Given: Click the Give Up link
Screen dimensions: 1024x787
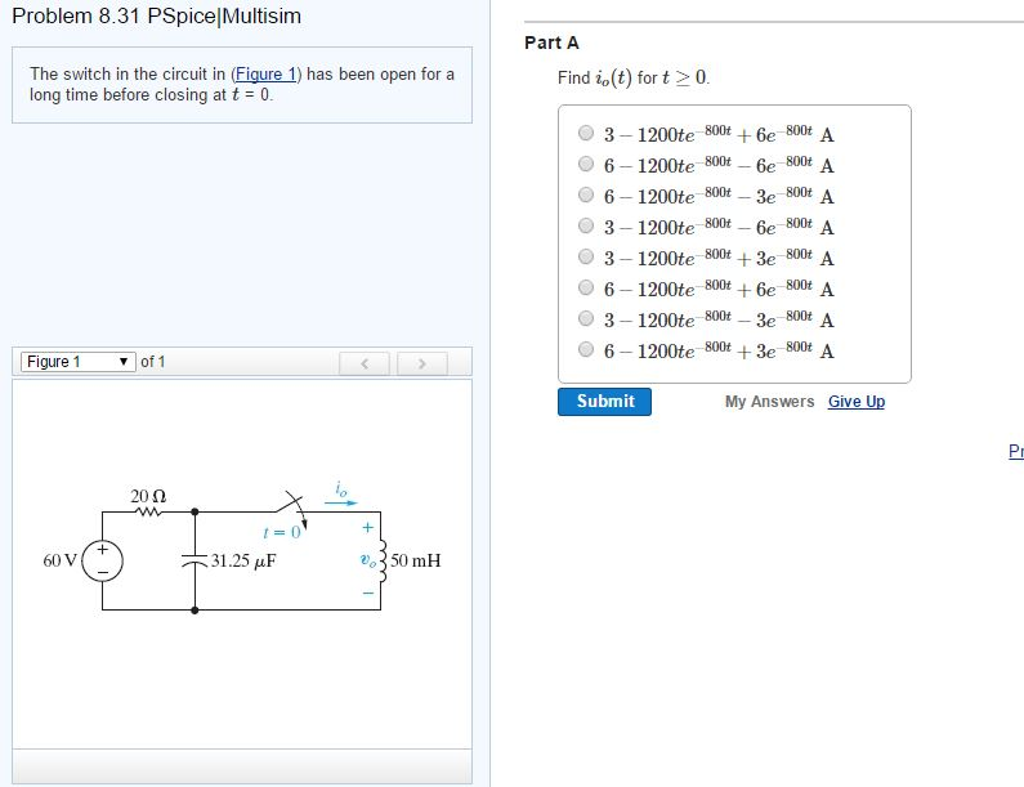Looking at the screenshot, I should coord(856,401).
